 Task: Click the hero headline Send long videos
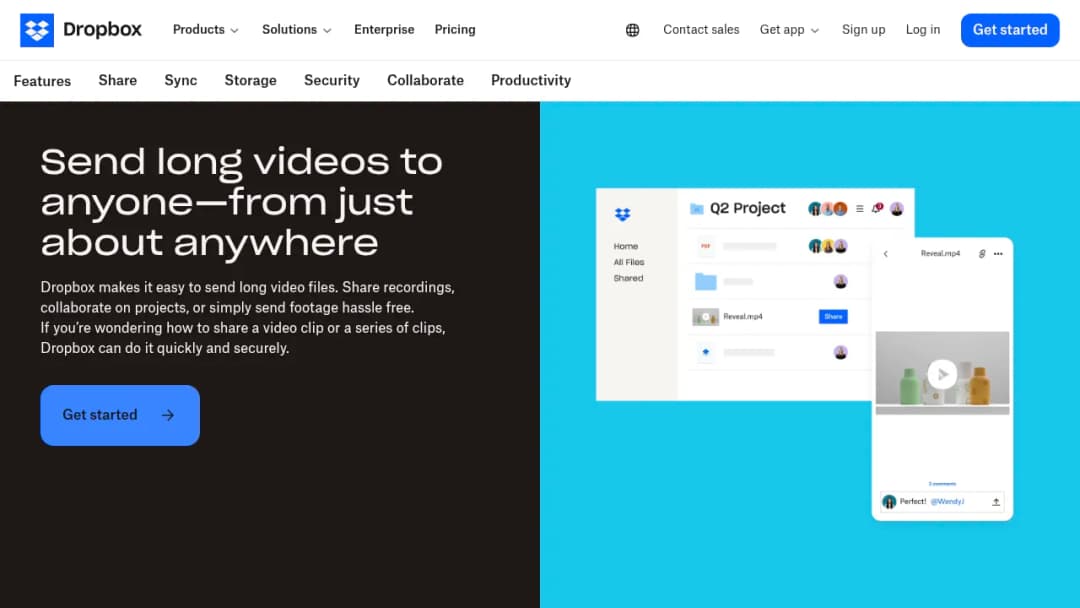tap(241, 202)
